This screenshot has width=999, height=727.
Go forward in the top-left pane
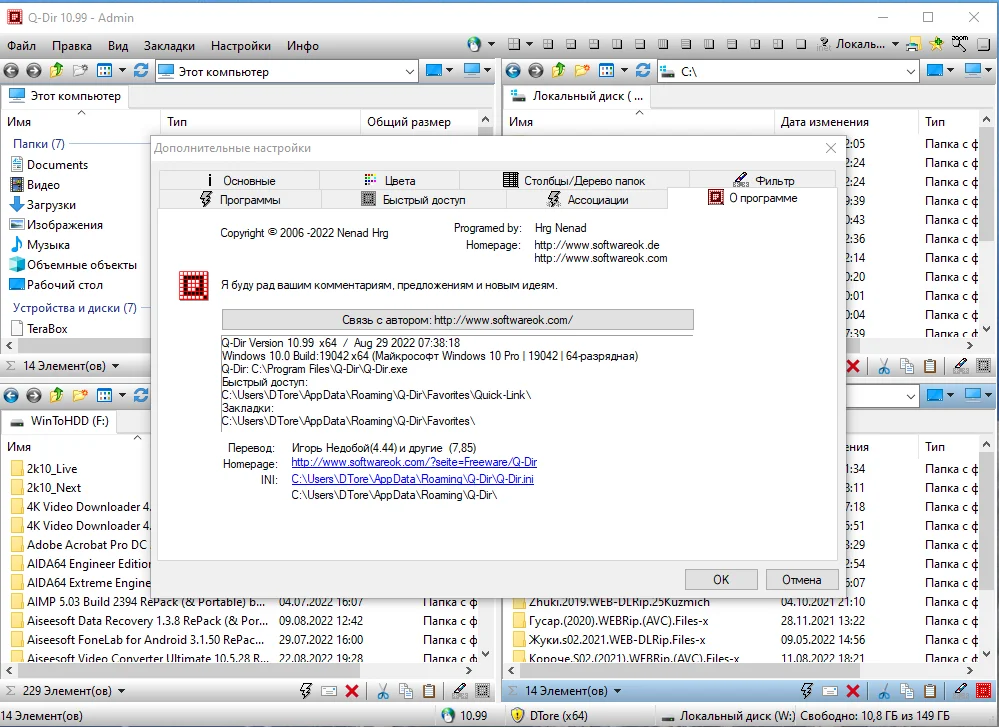[34, 71]
